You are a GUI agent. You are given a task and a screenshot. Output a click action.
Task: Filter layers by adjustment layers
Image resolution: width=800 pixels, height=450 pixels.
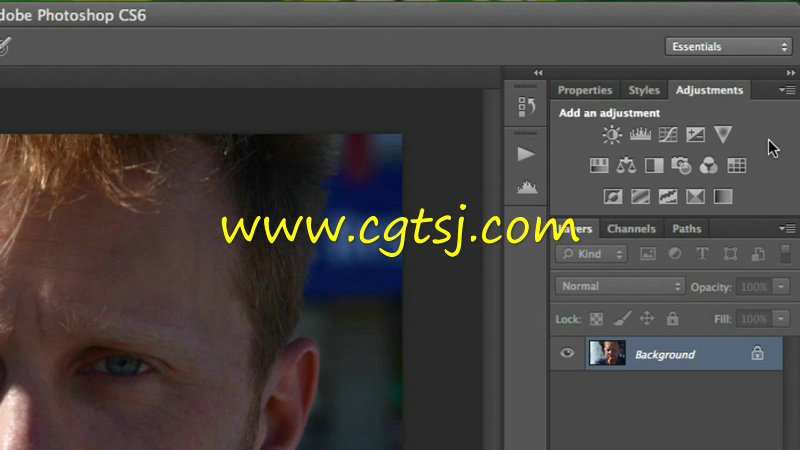click(x=675, y=254)
